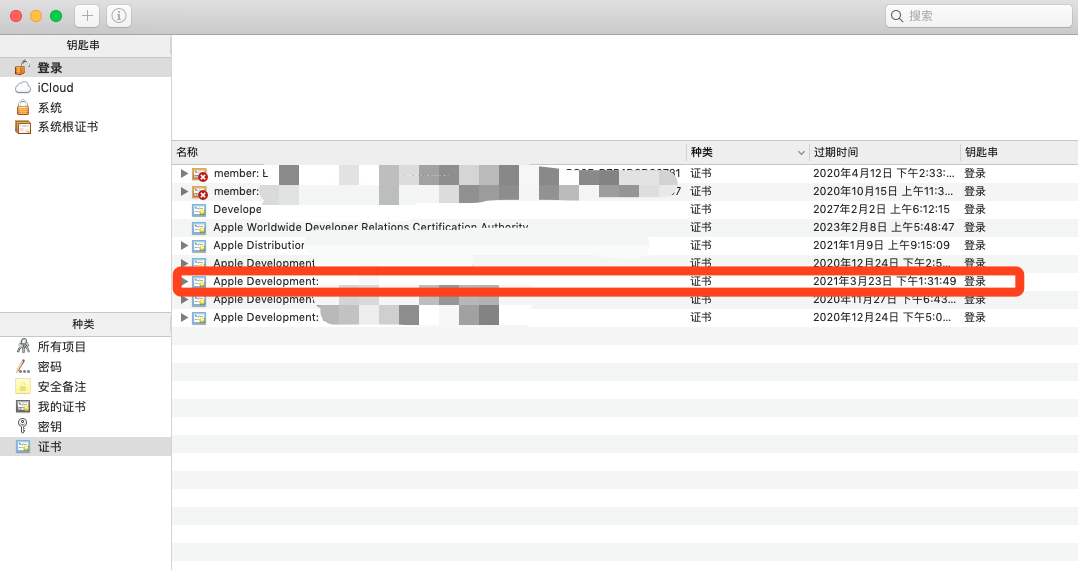Show the 我的证书 category
This screenshot has width=1078, height=570.
pos(85,406)
